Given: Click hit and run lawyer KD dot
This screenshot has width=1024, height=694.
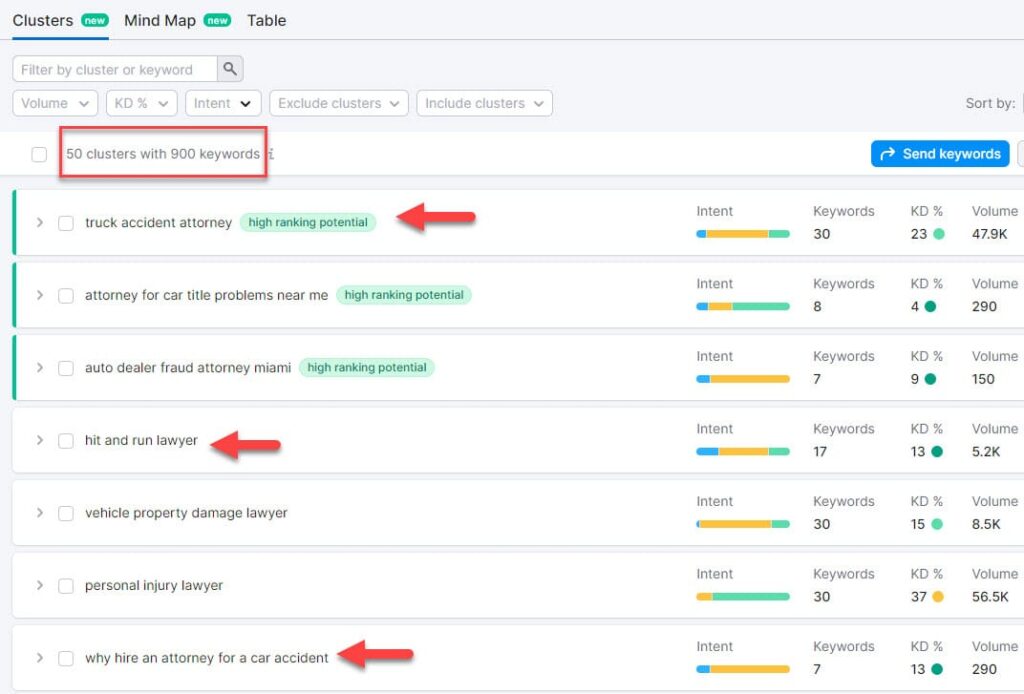Looking at the screenshot, I should tap(936, 451).
